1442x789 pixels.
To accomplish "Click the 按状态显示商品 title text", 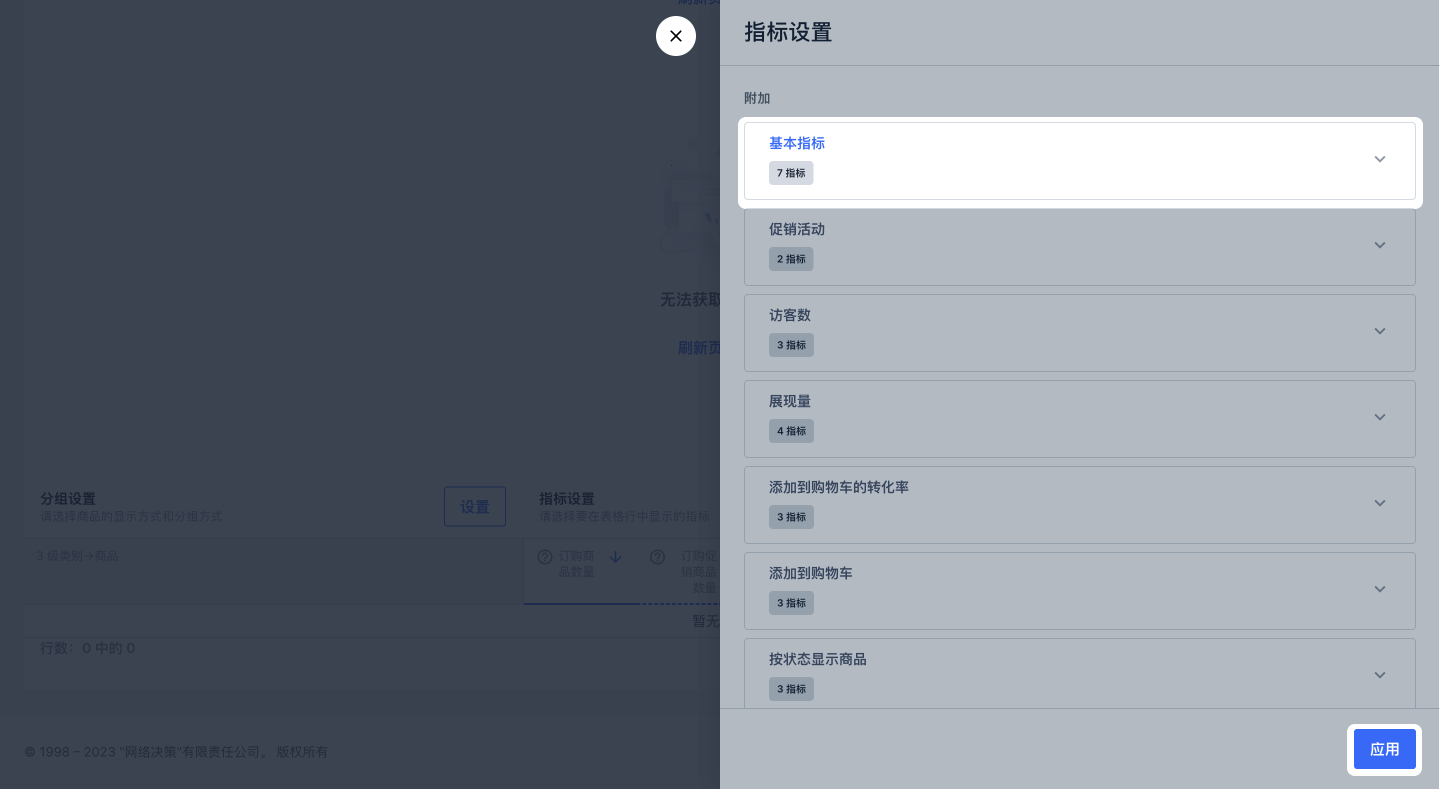I will (818, 659).
